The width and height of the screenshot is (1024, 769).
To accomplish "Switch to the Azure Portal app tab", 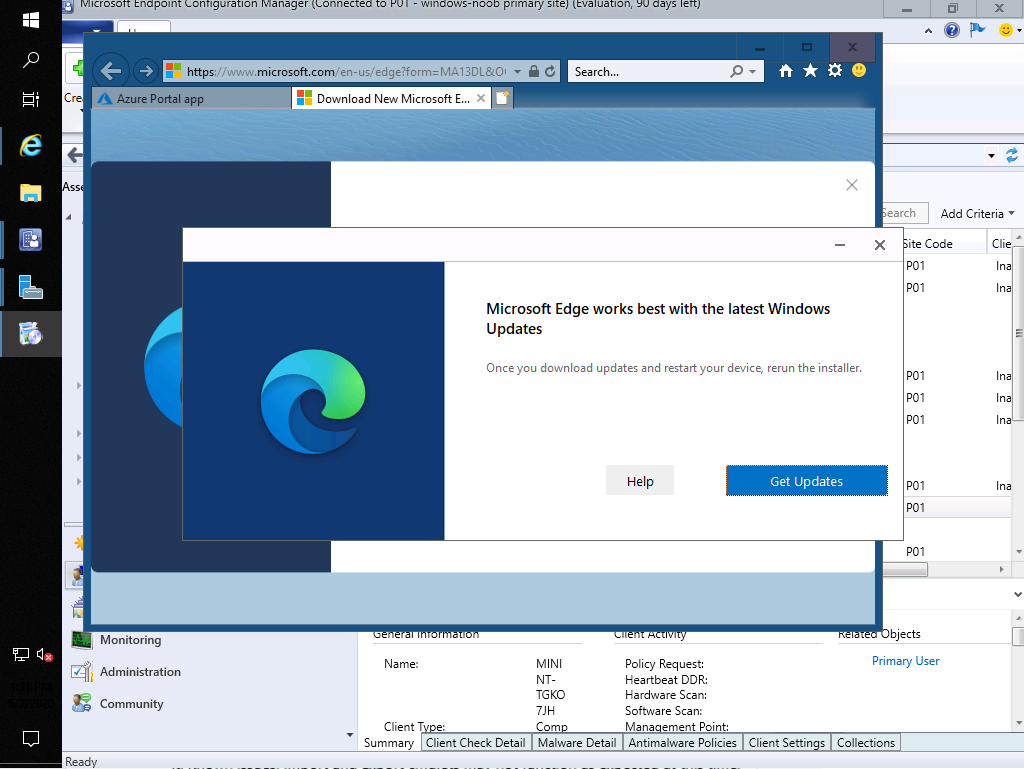I will pos(191,99).
